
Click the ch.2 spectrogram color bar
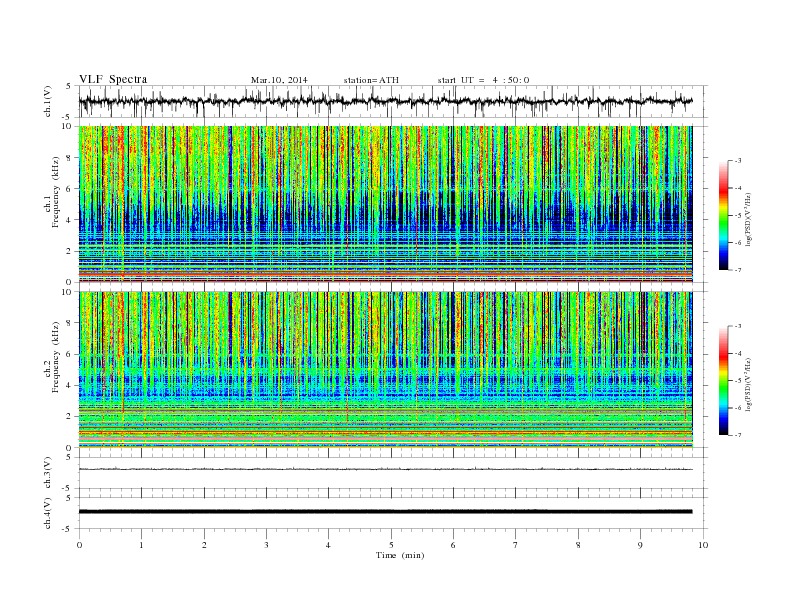pyautogui.click(x=723, y=380)
